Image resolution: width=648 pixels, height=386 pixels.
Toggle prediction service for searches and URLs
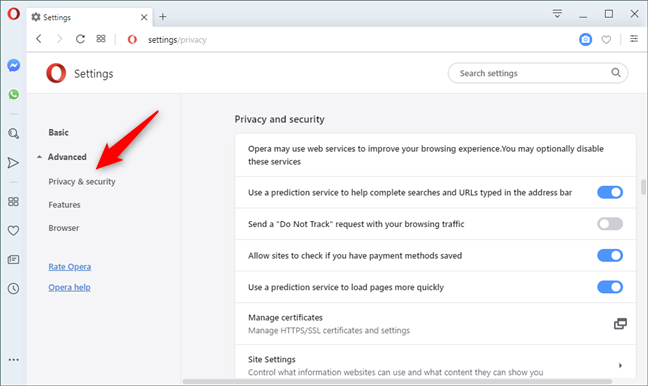[x=610, y=192]
